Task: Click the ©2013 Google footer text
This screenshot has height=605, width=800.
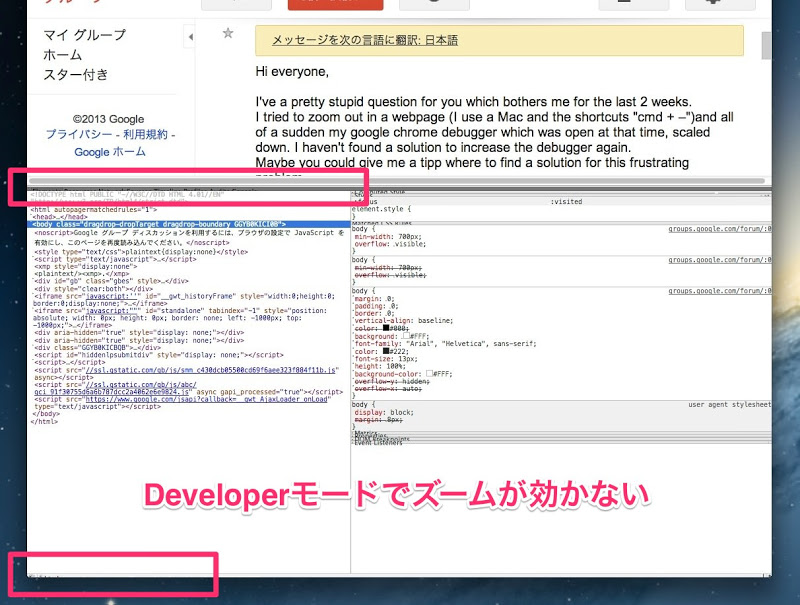Action: pyautogui.click(x=108, y=119)
